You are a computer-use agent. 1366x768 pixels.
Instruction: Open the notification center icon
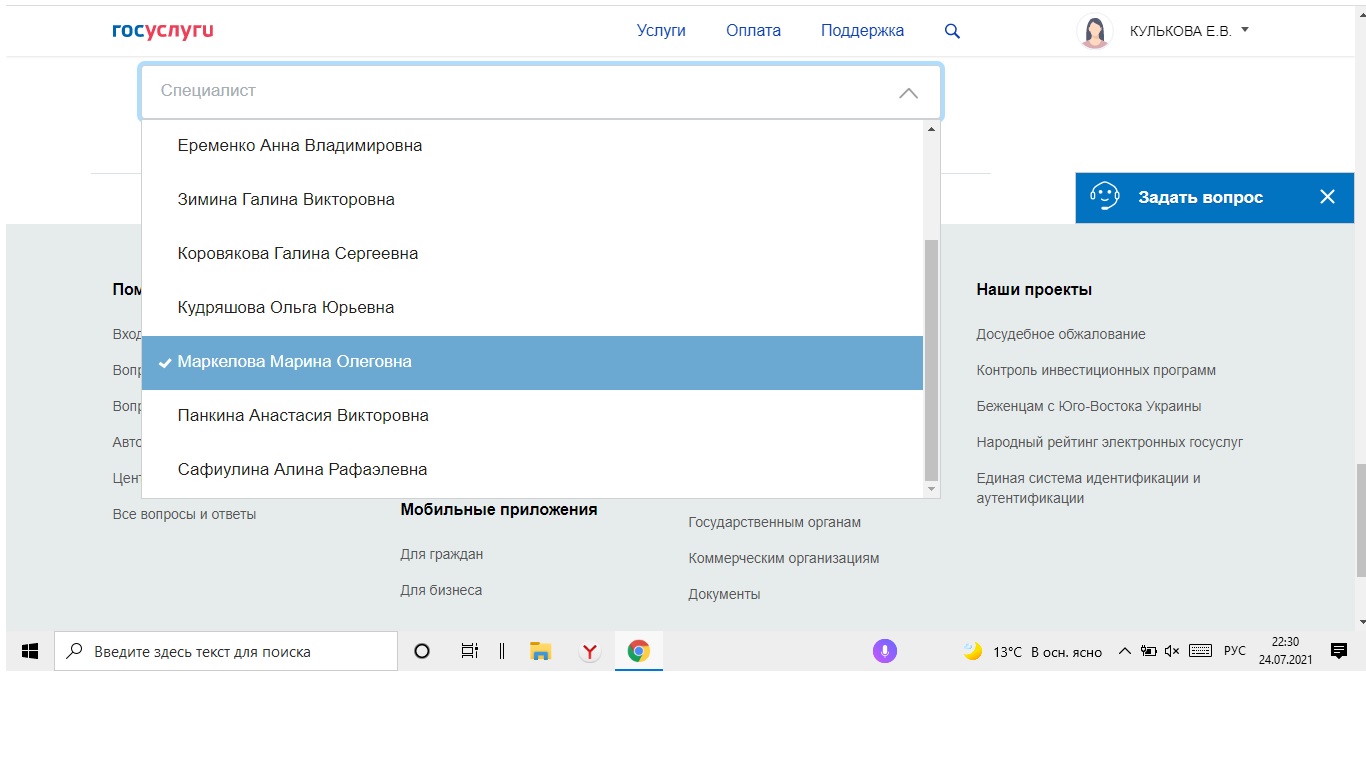pos(1339,651)
